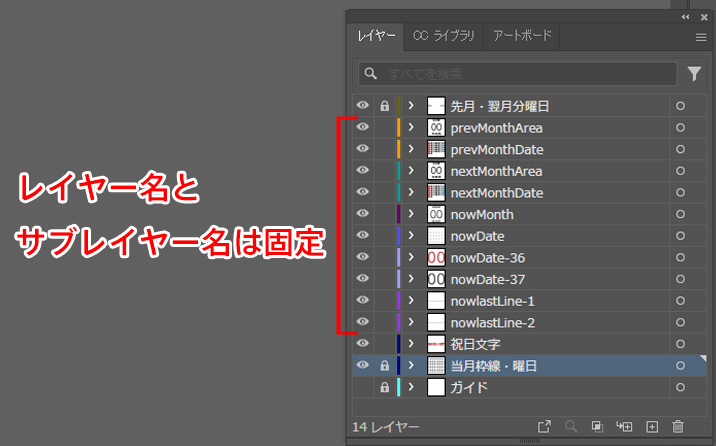The height and width of the screenshot is (446, 716).
Task: Select the prevMonthDate layer name
Action: 497,150
